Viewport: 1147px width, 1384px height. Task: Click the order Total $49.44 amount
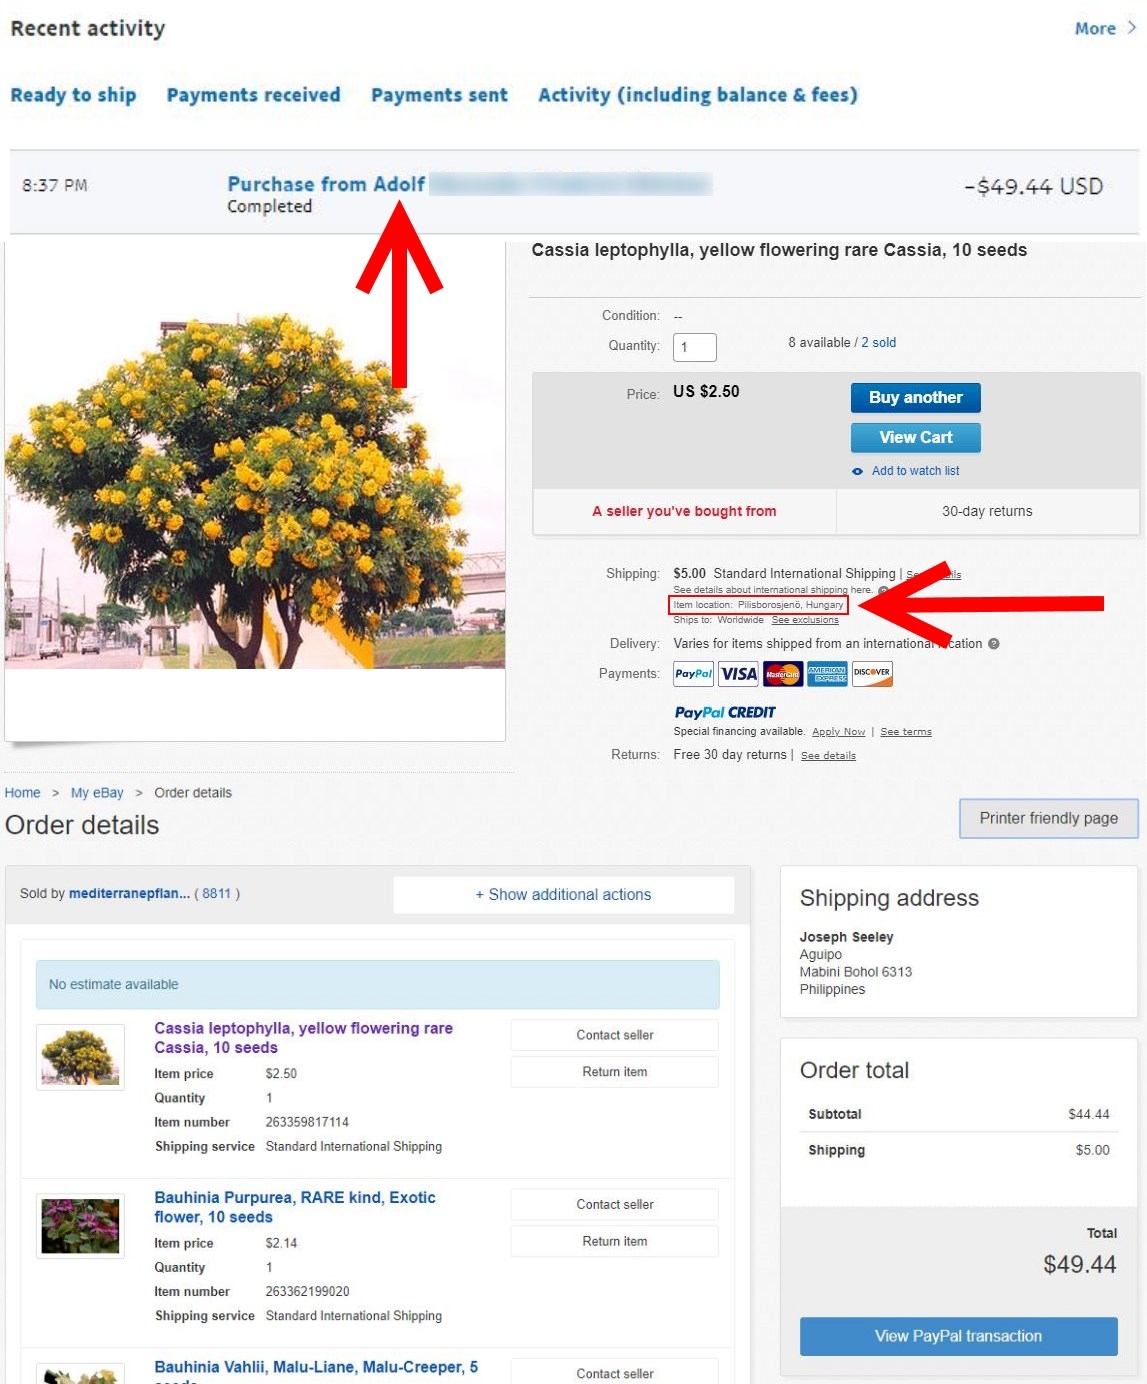[1079, 1265]
